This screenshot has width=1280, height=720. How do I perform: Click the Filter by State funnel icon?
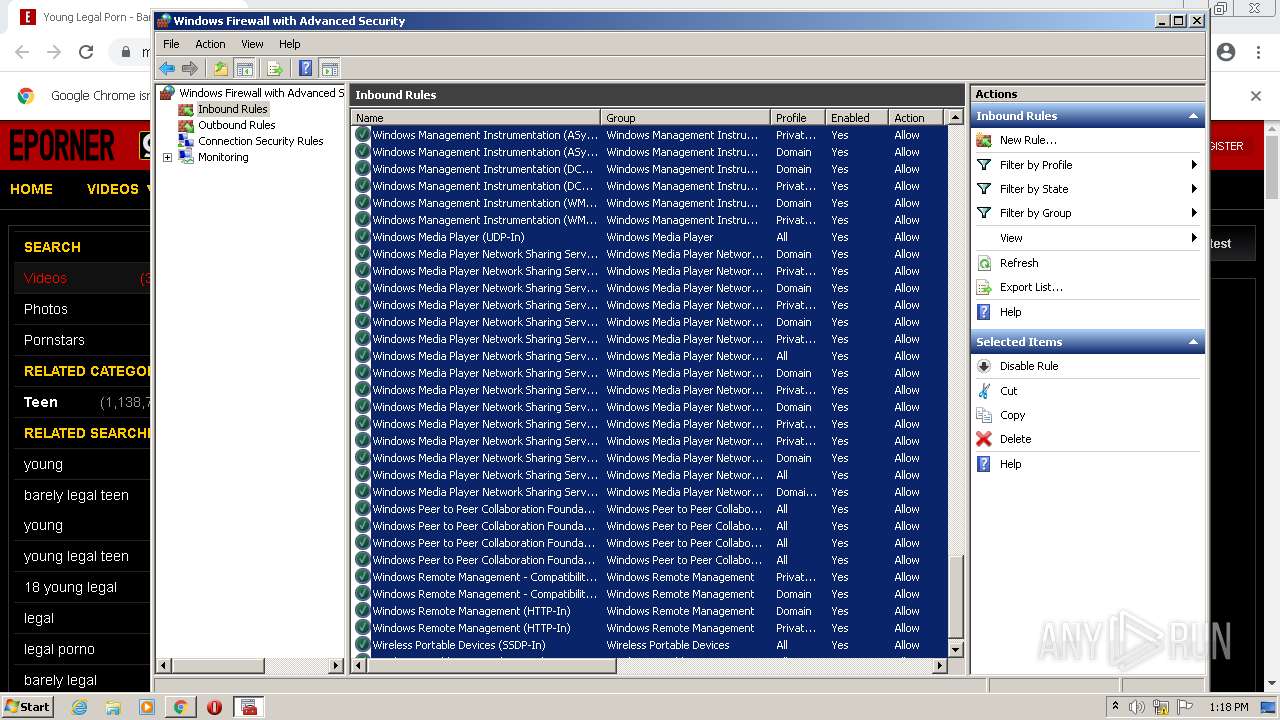pyautogui.click(x=984, y=189)
